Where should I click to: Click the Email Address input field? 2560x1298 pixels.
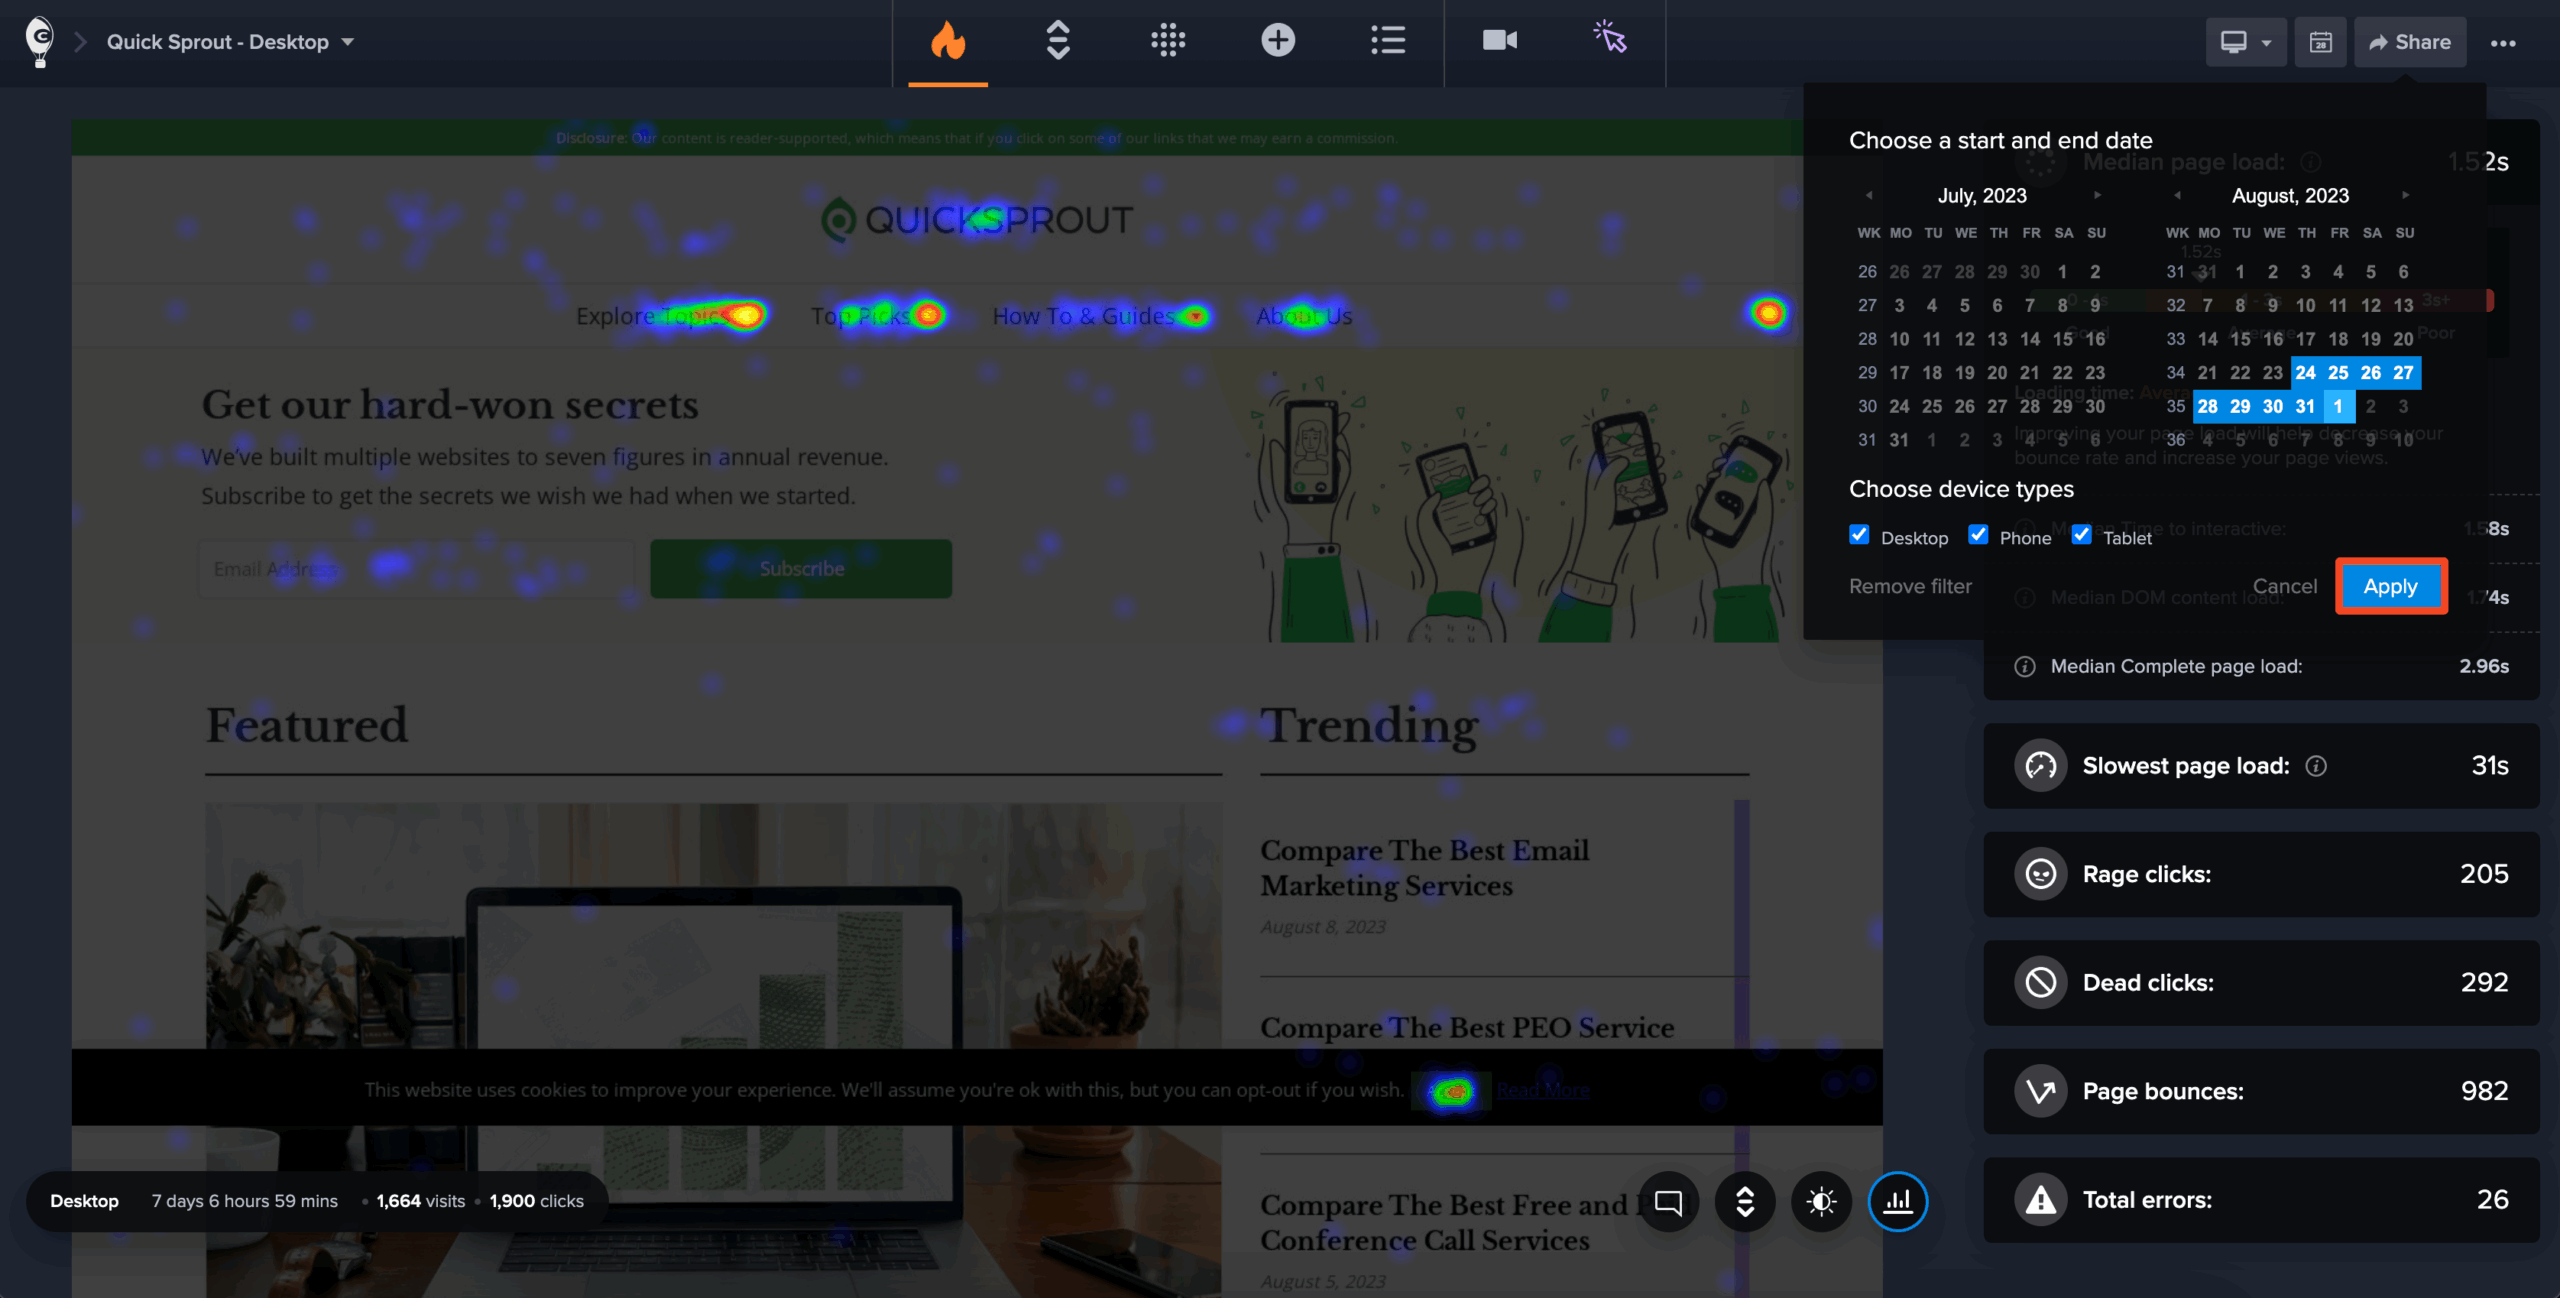416,569
